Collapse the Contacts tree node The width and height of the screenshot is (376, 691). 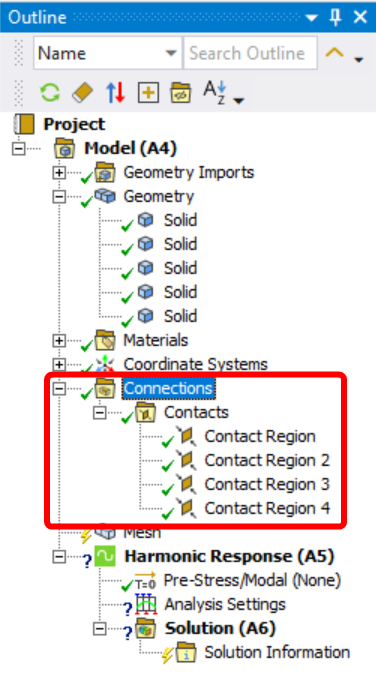pyautogui.click(x=100, y=413)
